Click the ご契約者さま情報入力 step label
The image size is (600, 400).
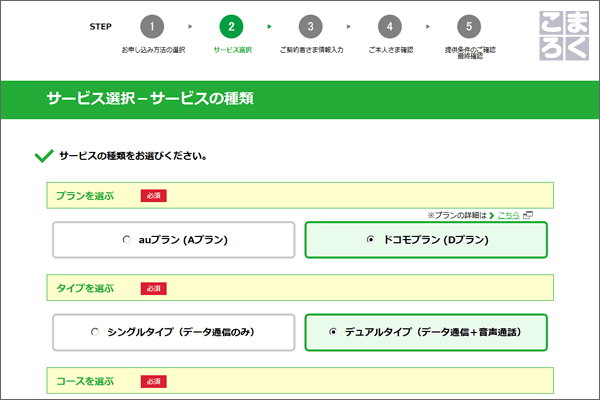(x=311, y=50)
